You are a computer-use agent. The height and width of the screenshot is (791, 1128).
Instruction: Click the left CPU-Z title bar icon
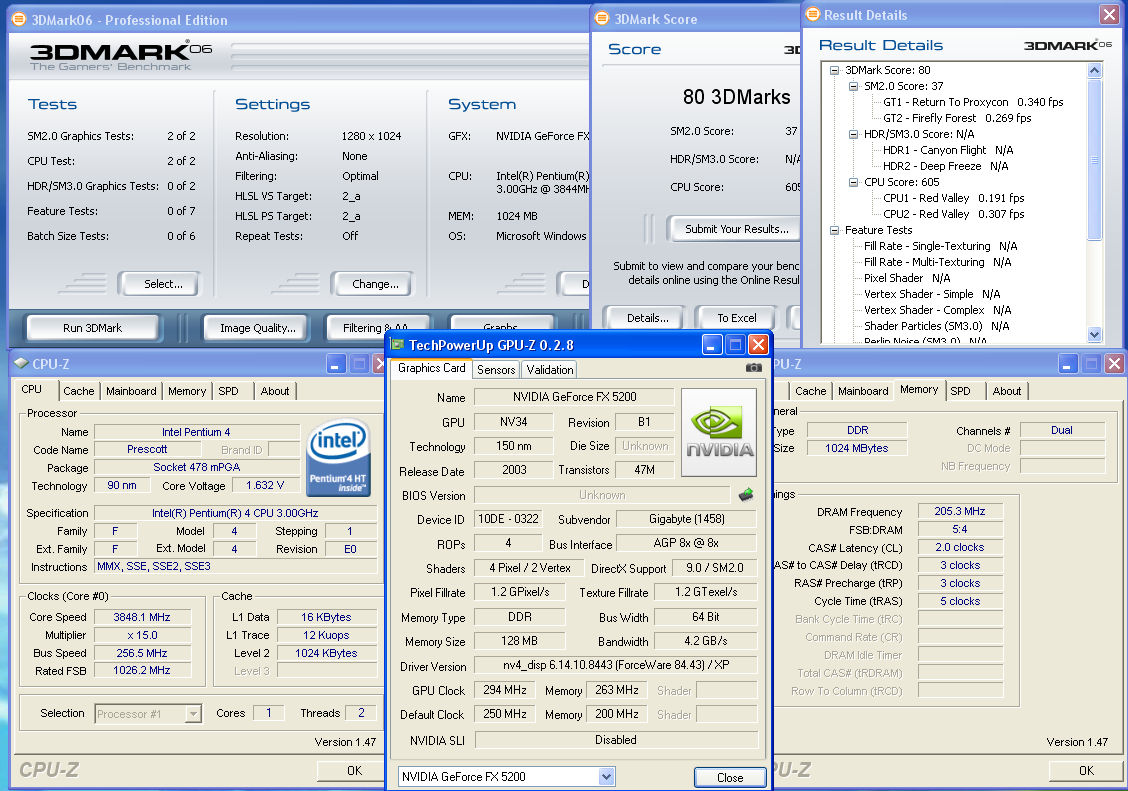tap(21, 364)
